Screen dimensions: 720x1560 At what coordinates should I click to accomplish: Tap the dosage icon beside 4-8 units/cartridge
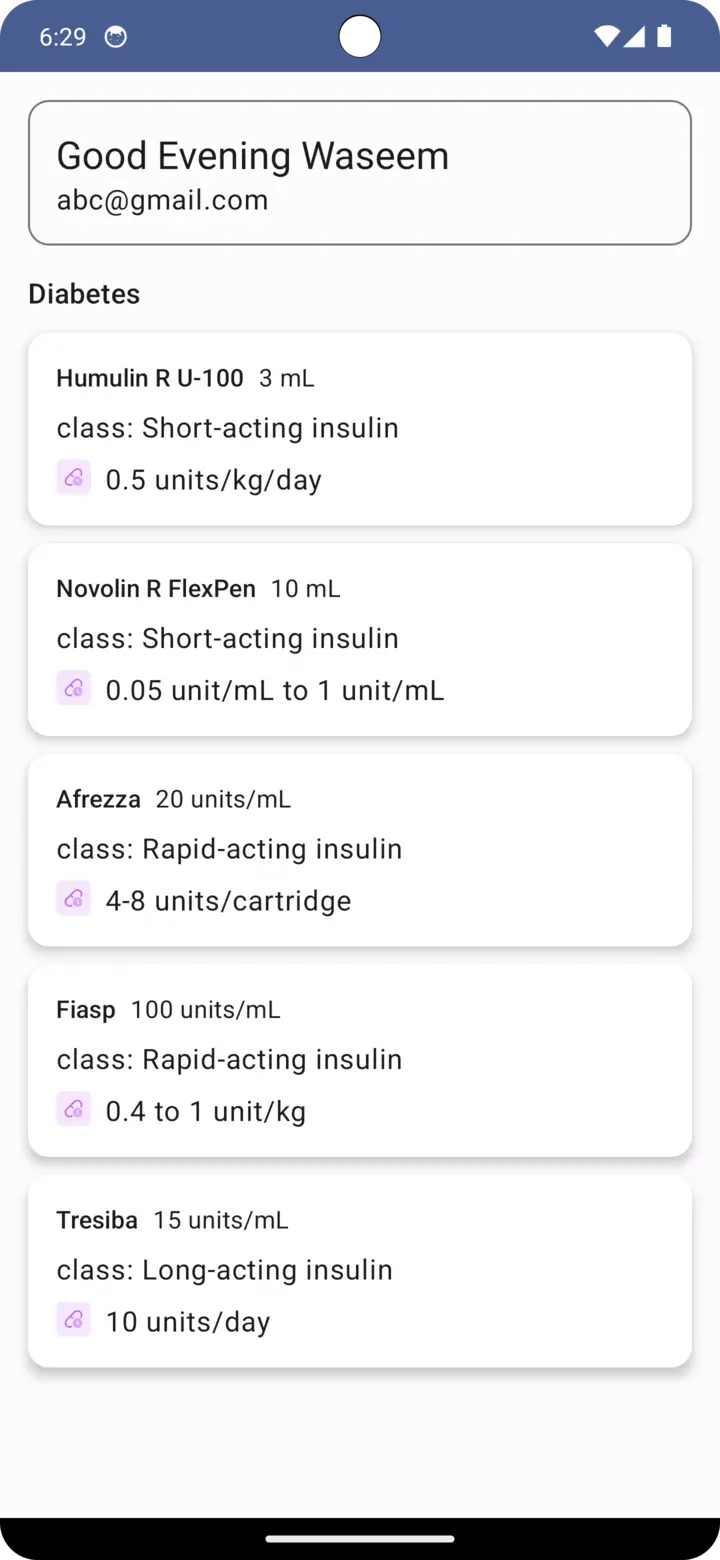[73, 899]
